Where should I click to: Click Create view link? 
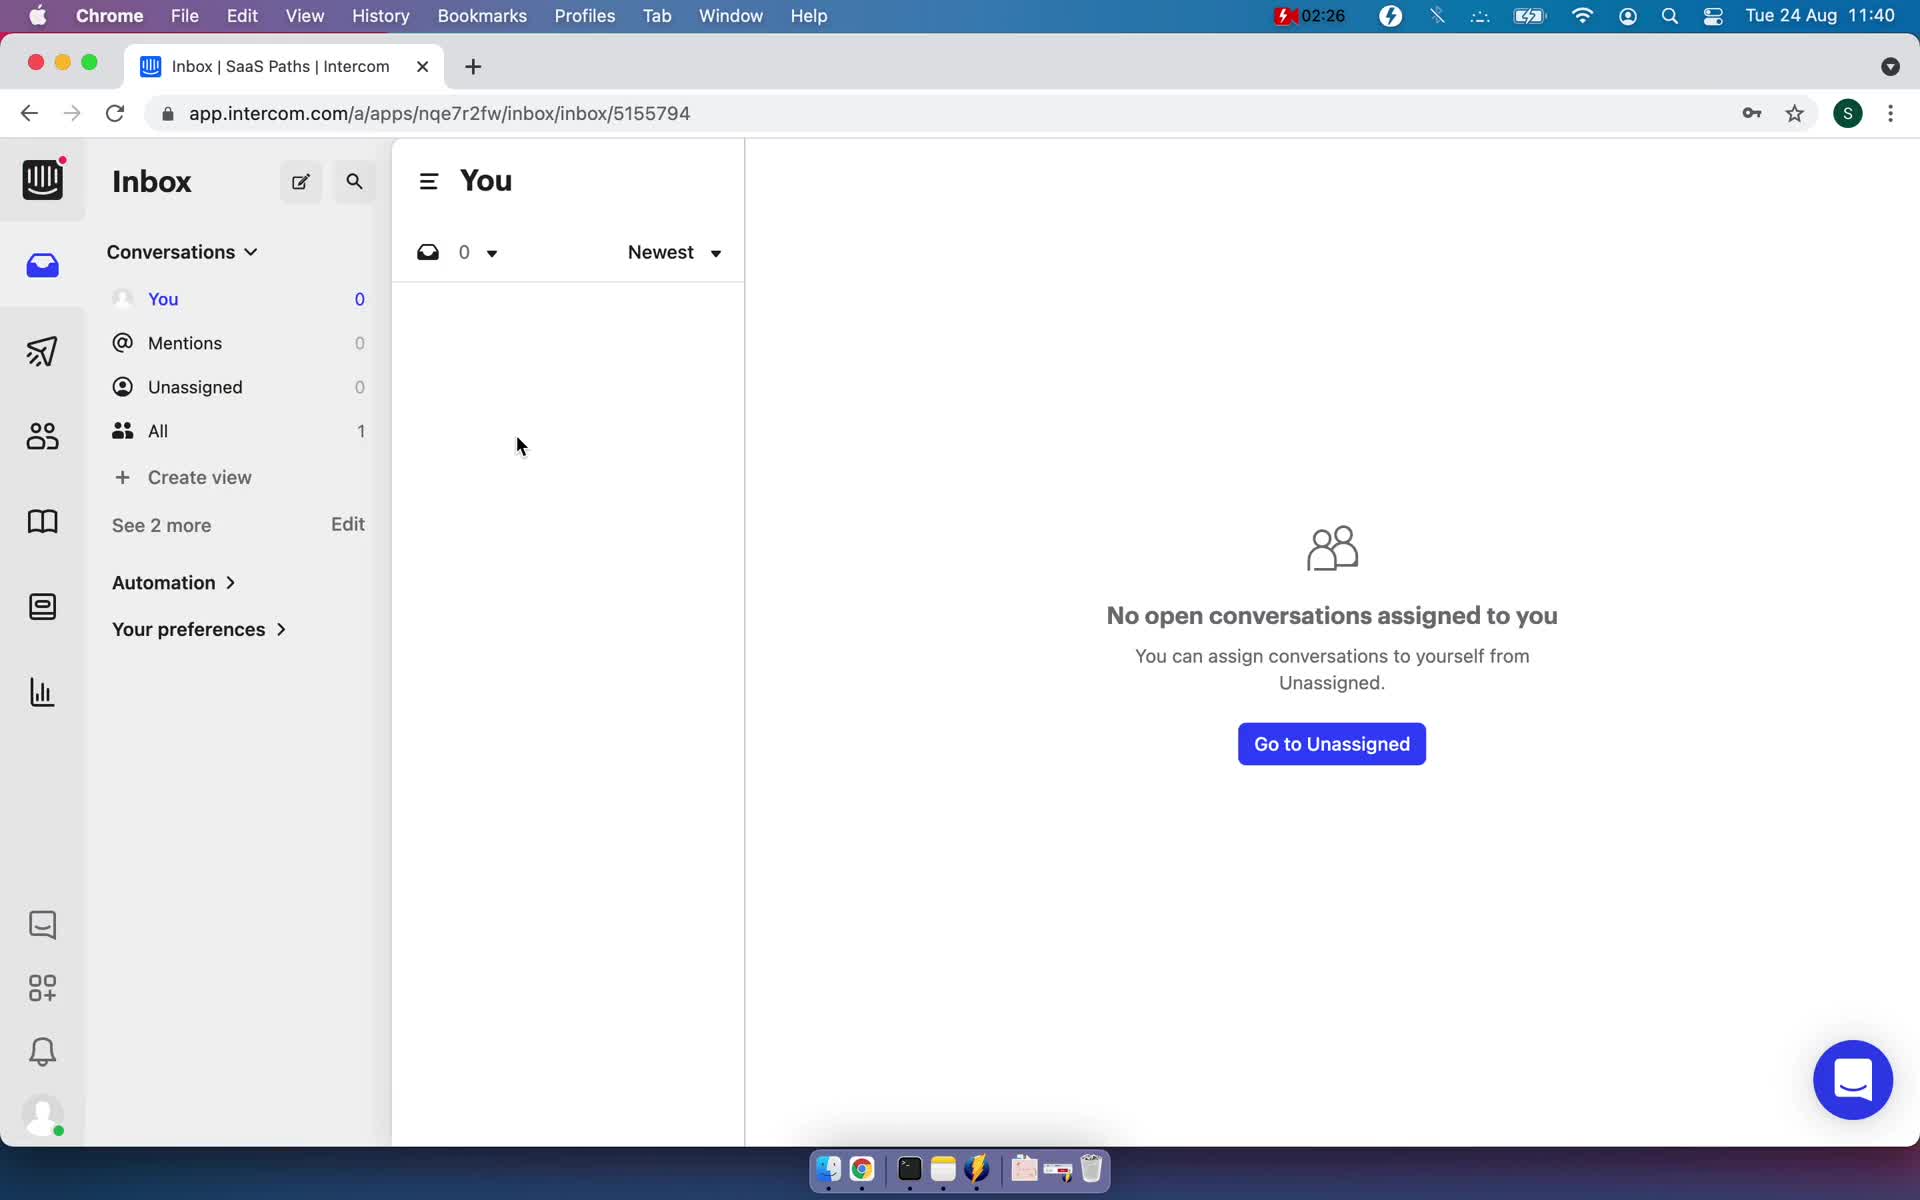[x=199, y=477]
